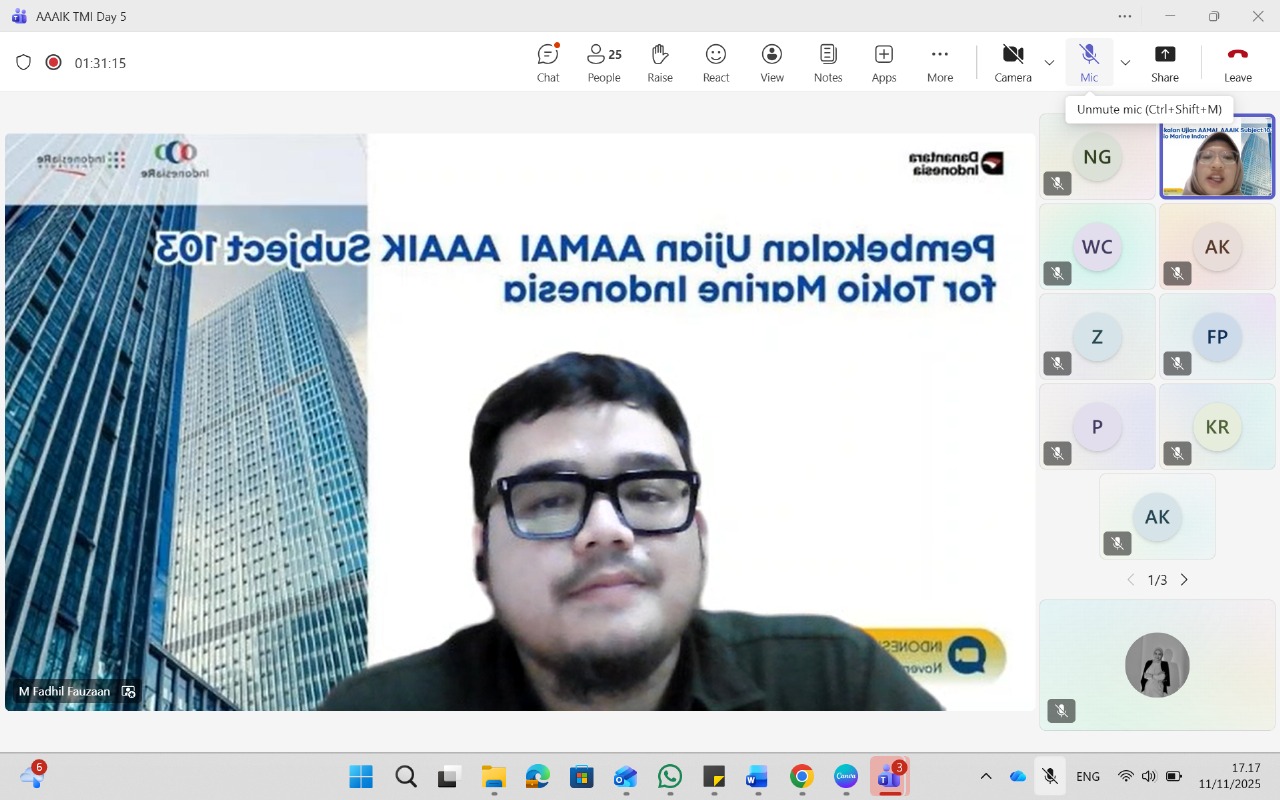The width and height of the screenshot is (1280, 800).
Task: Open WhatsApp from the taskbar
Action: coord(670,776)
